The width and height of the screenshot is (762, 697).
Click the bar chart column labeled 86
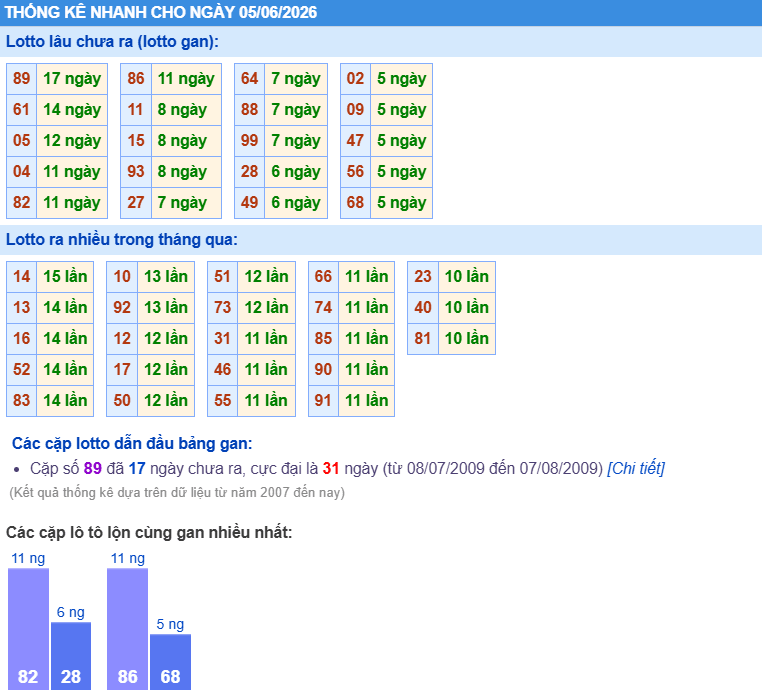tap(127, 629)
